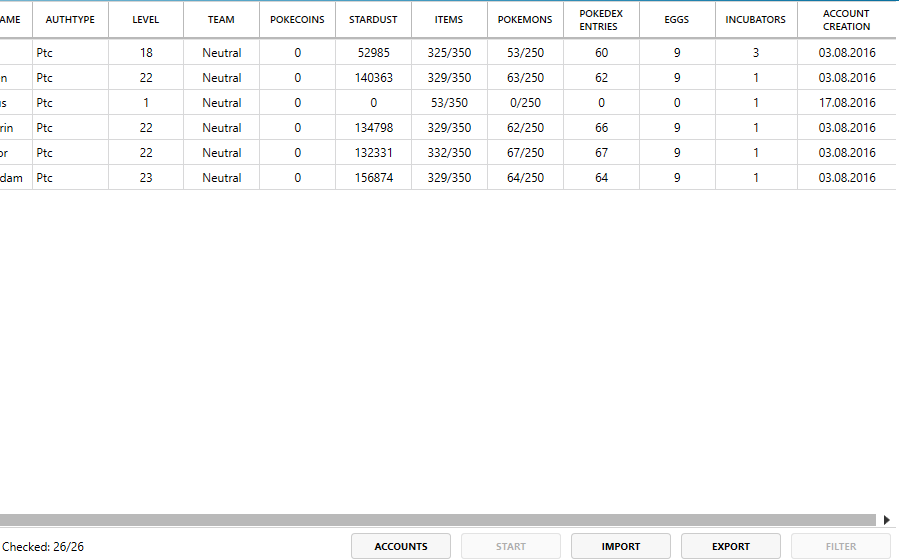Viewport: 899px width, 560px height.
Task: Click the pokemons cell 62/250
Action: tap(525, 128)
